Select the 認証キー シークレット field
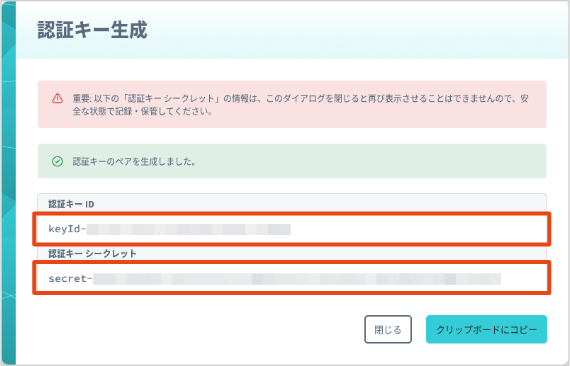The image size is (570, 366). tap(292, 278)
